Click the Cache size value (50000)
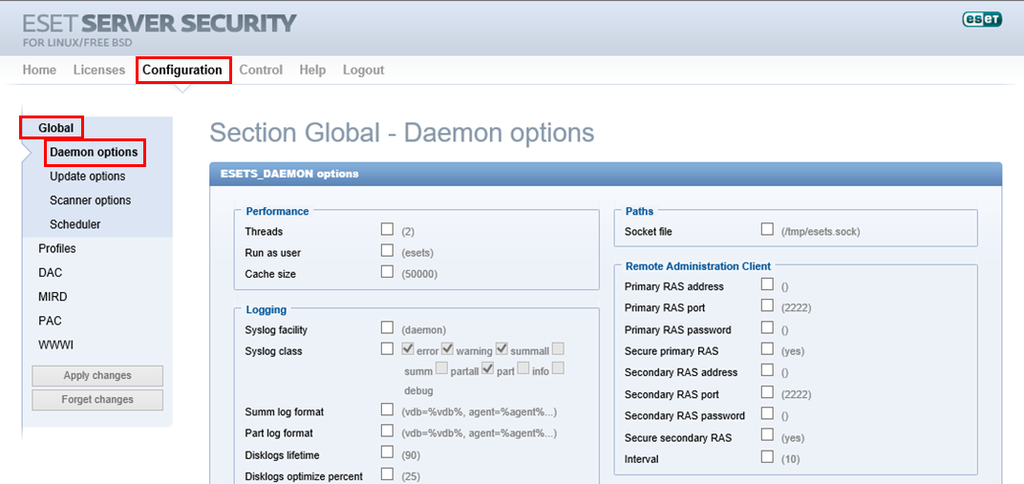This screenshot has height=484, width=1024. pyautogui.click(x=419, y=275)
